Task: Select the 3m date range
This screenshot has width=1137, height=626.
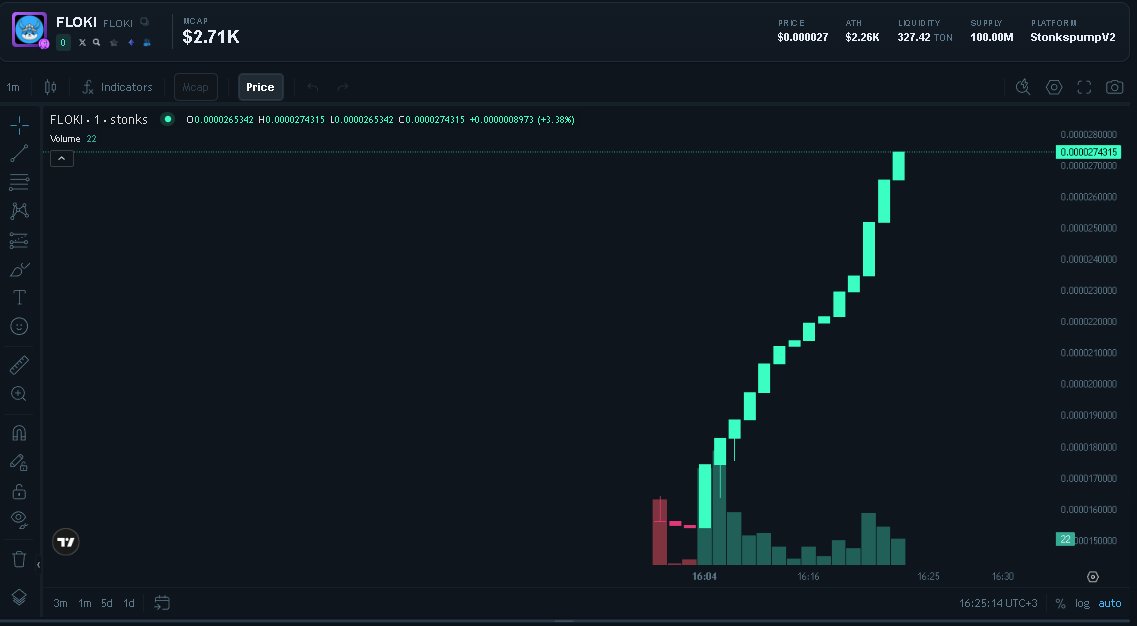Action: [x=60, y=603]
